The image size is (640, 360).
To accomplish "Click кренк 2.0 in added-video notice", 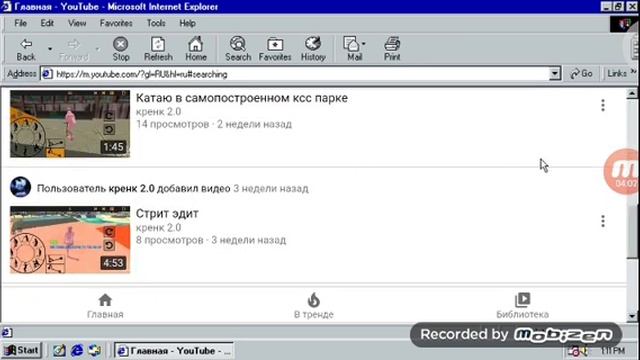I will pyautogui.click(x=131, y=189).
